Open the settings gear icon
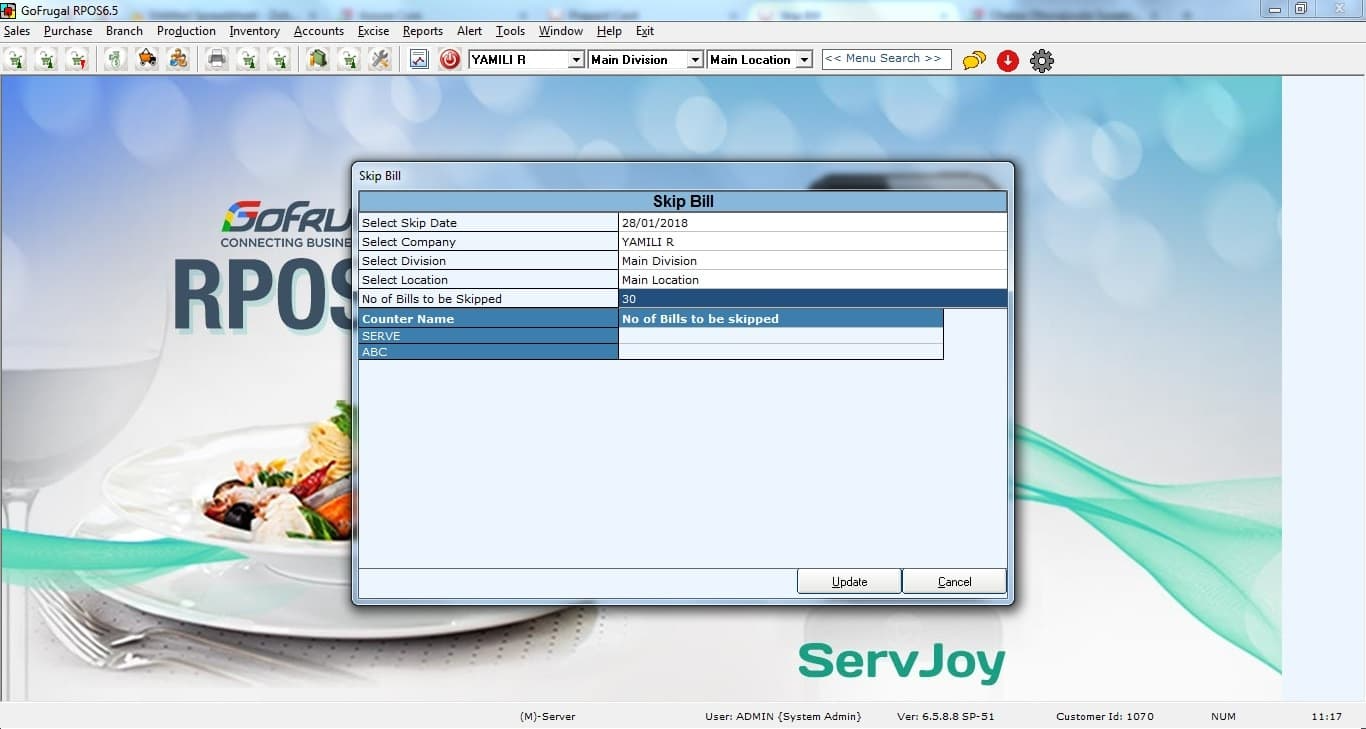The image size is (1366, 729). 1042,61
